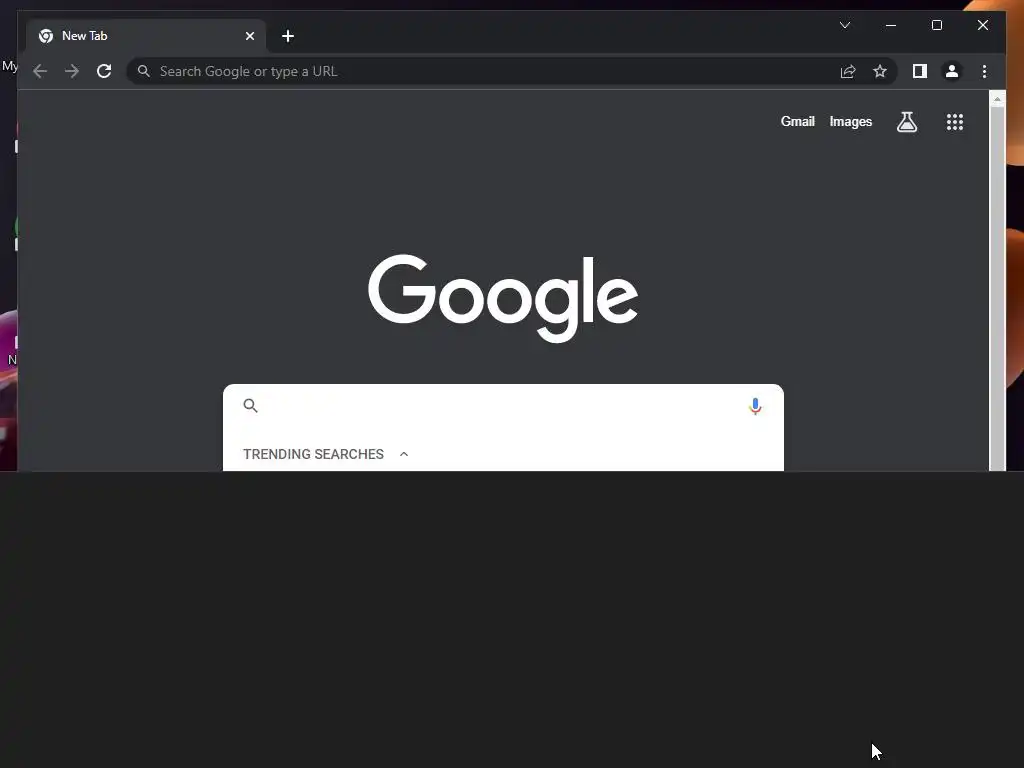Select the New Tab tab

146,36
